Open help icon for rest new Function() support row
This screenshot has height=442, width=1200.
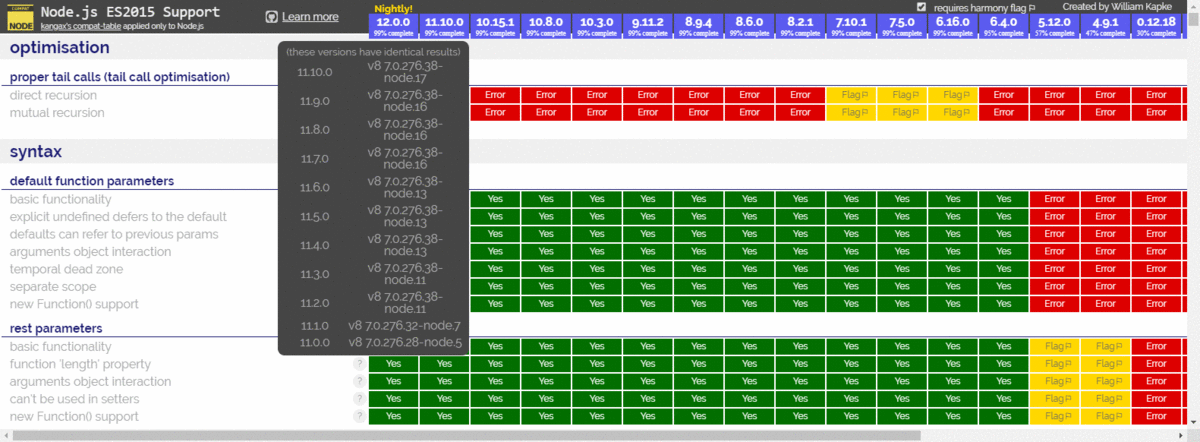coord(359,417)
